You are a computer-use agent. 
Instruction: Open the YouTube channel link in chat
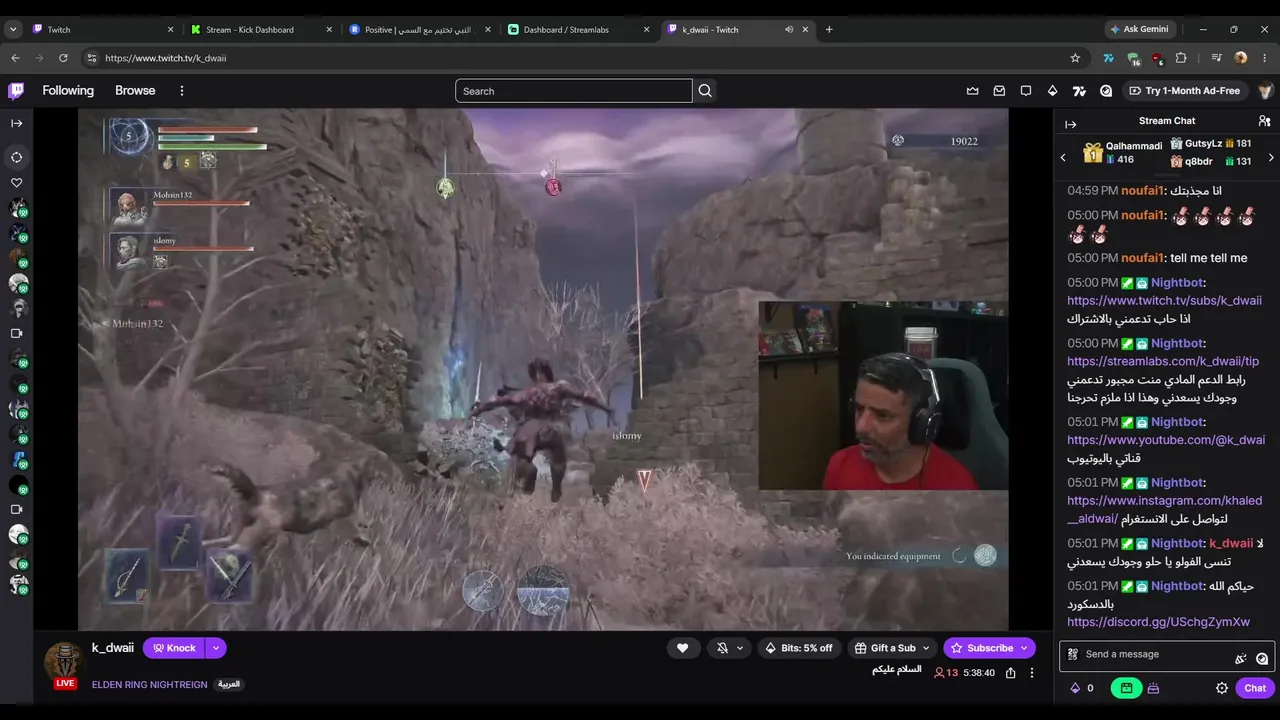click(1166, 440)
